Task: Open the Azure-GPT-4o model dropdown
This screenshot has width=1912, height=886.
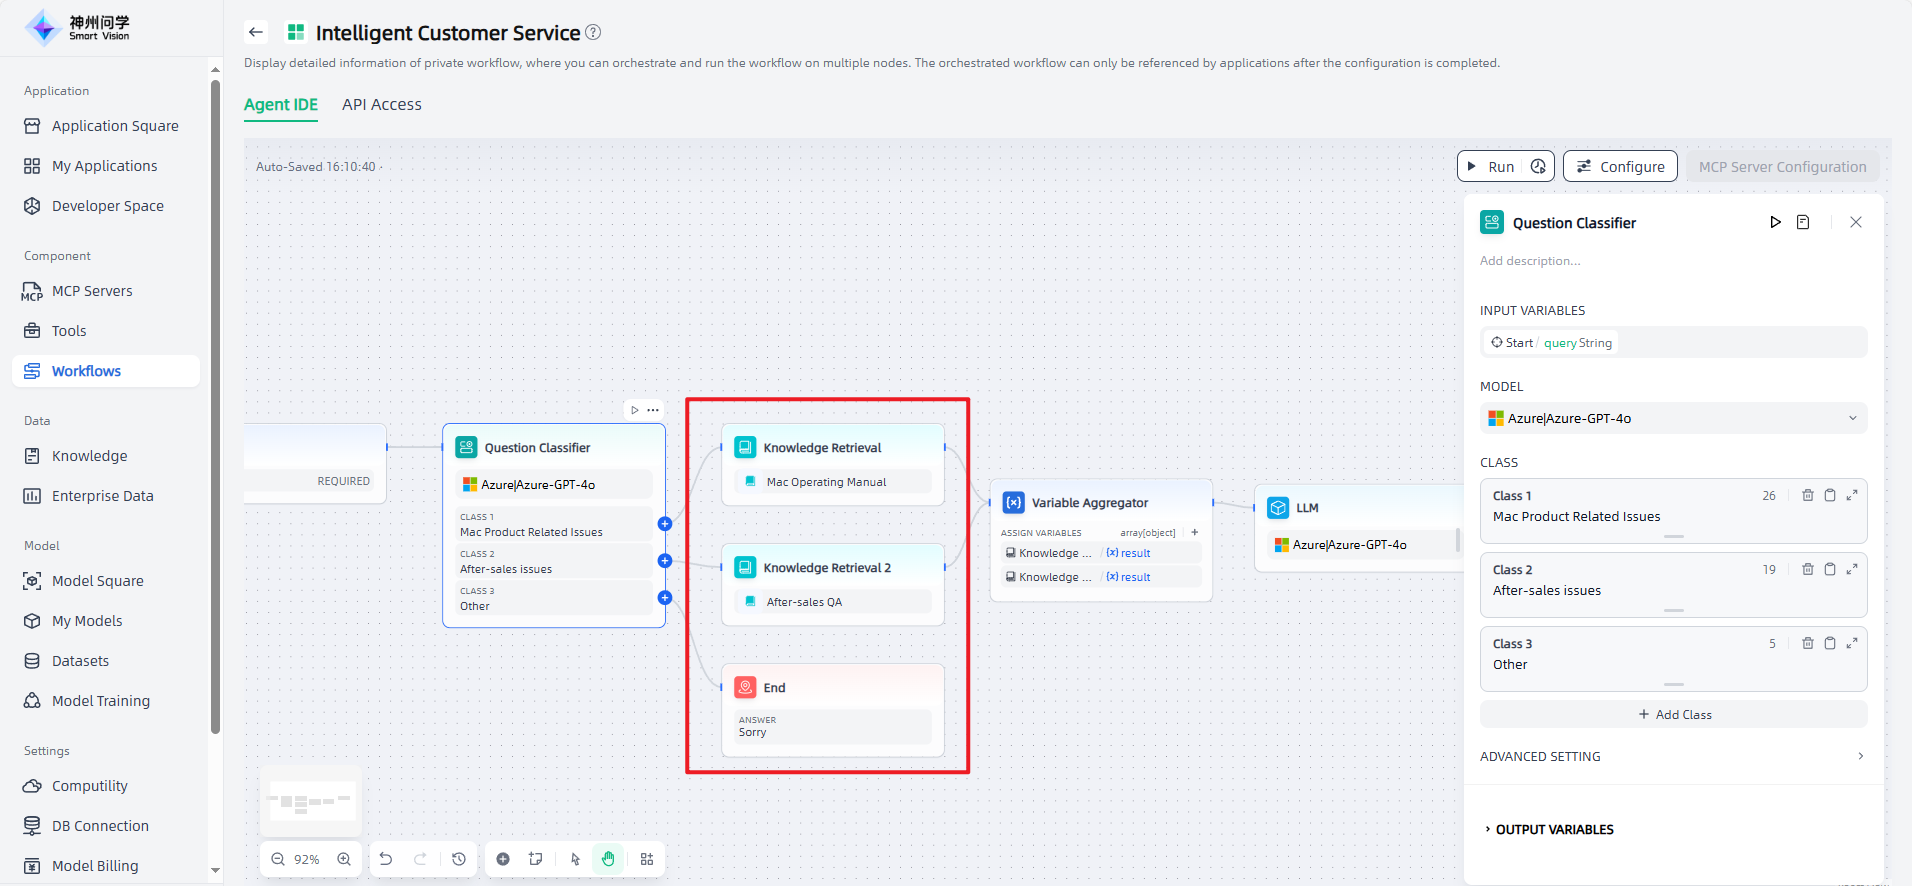Action: pos(1673,418)
